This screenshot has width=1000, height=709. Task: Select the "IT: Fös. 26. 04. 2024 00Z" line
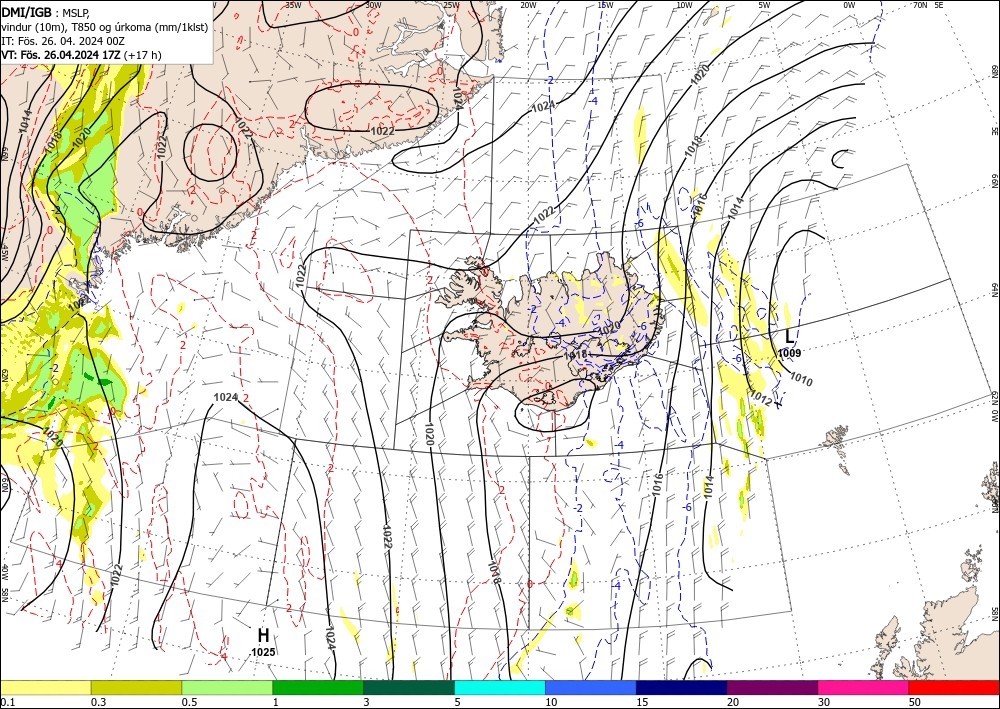(63, 41)
